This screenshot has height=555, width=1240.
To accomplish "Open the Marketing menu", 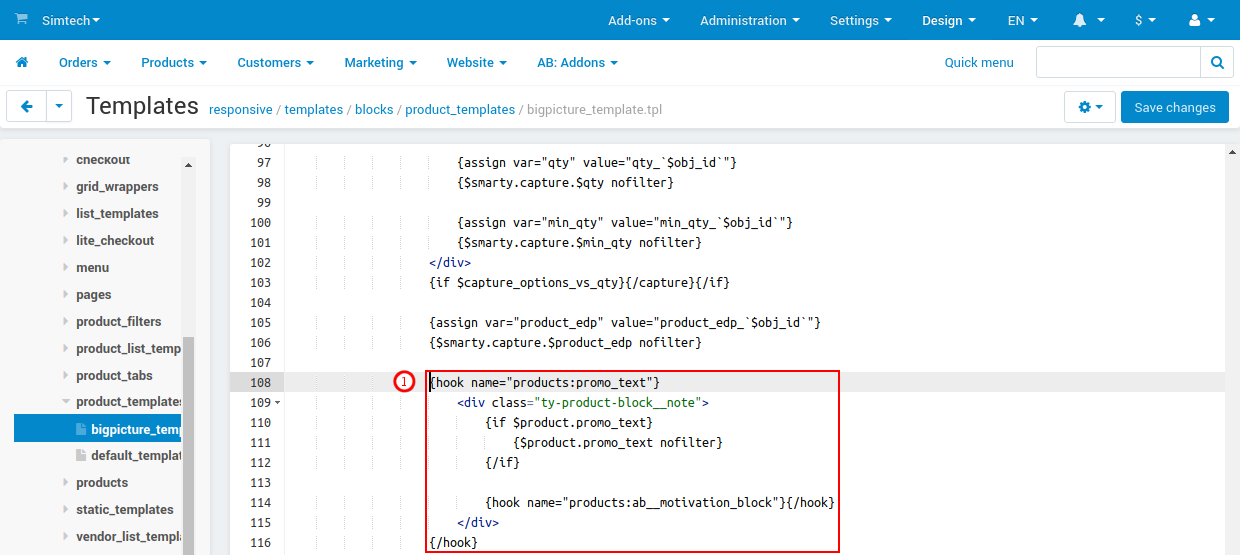I will pos(381,62).
